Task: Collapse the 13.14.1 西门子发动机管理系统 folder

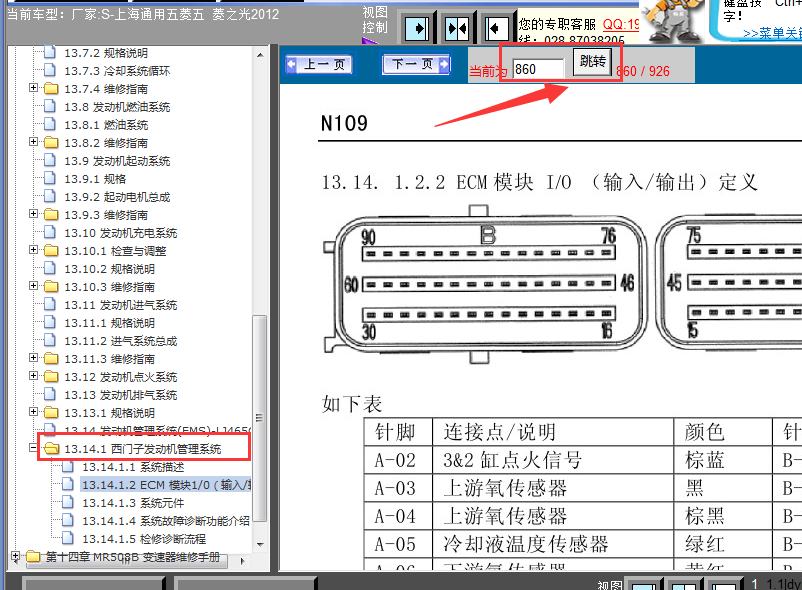Action: pyautogui.click(x=34, y=448)
